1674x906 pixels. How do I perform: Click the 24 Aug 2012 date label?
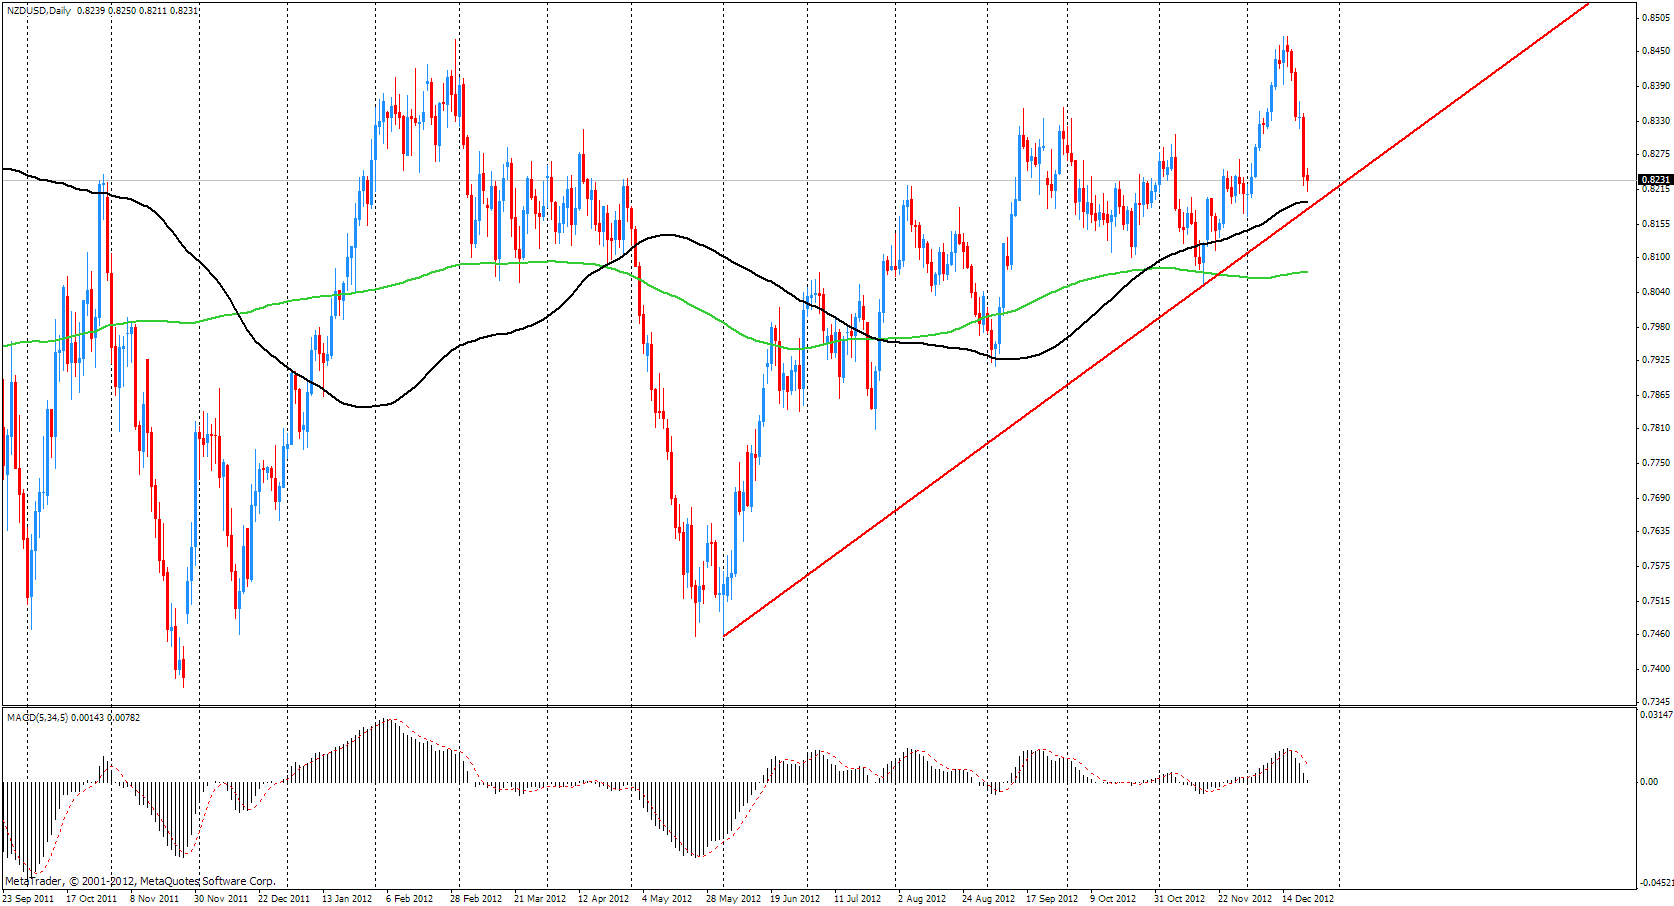988,898
